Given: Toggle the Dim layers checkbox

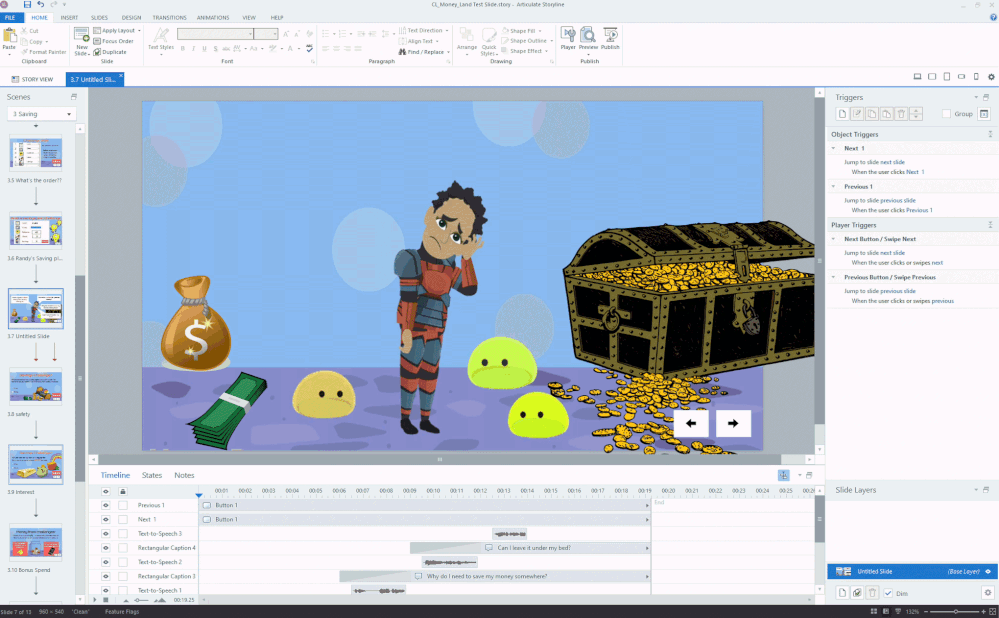Looking at the screenshot, I should click(888, 593).
